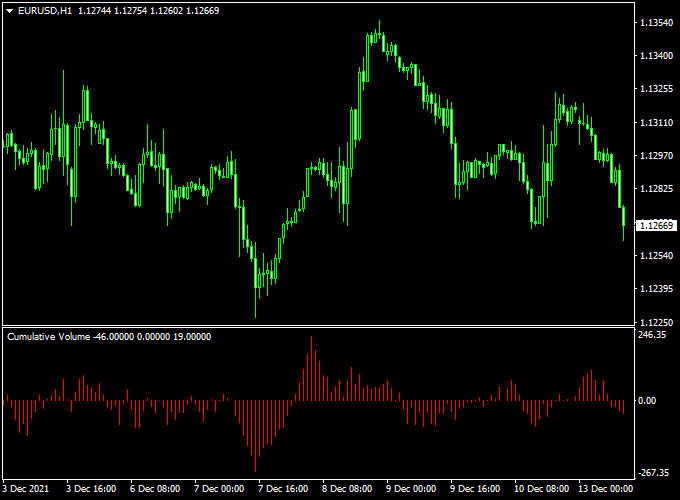
Task: Select price level 1.13400 on the scale
Action: 657,56
